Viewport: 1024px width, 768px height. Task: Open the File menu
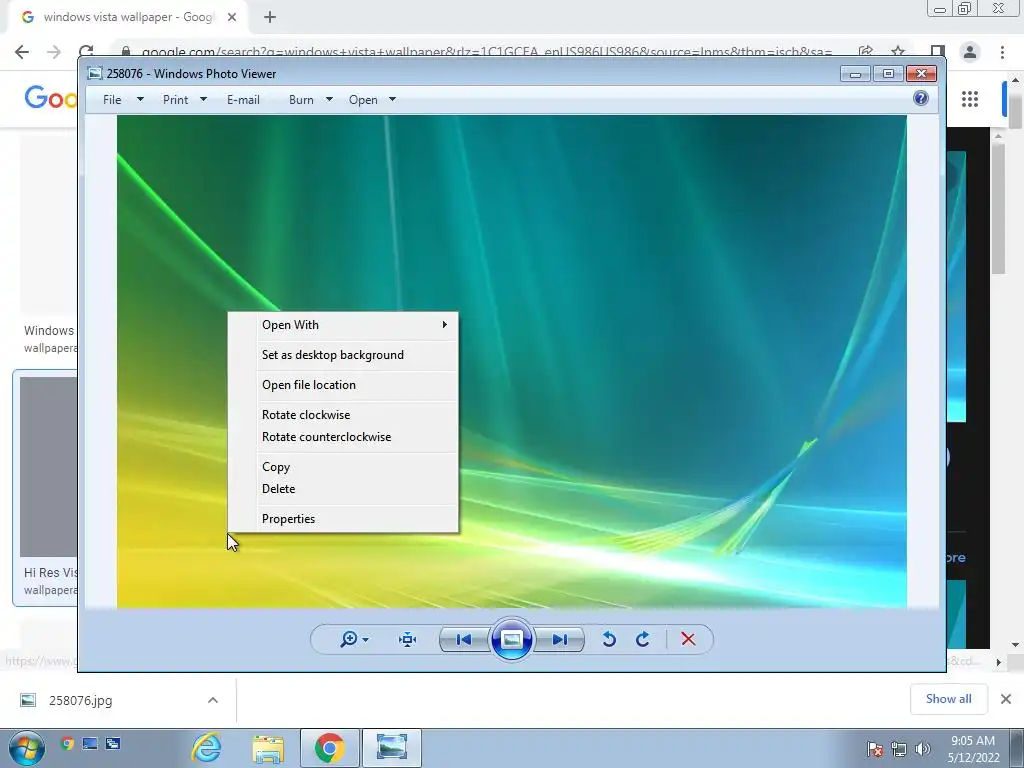[112, 100]
